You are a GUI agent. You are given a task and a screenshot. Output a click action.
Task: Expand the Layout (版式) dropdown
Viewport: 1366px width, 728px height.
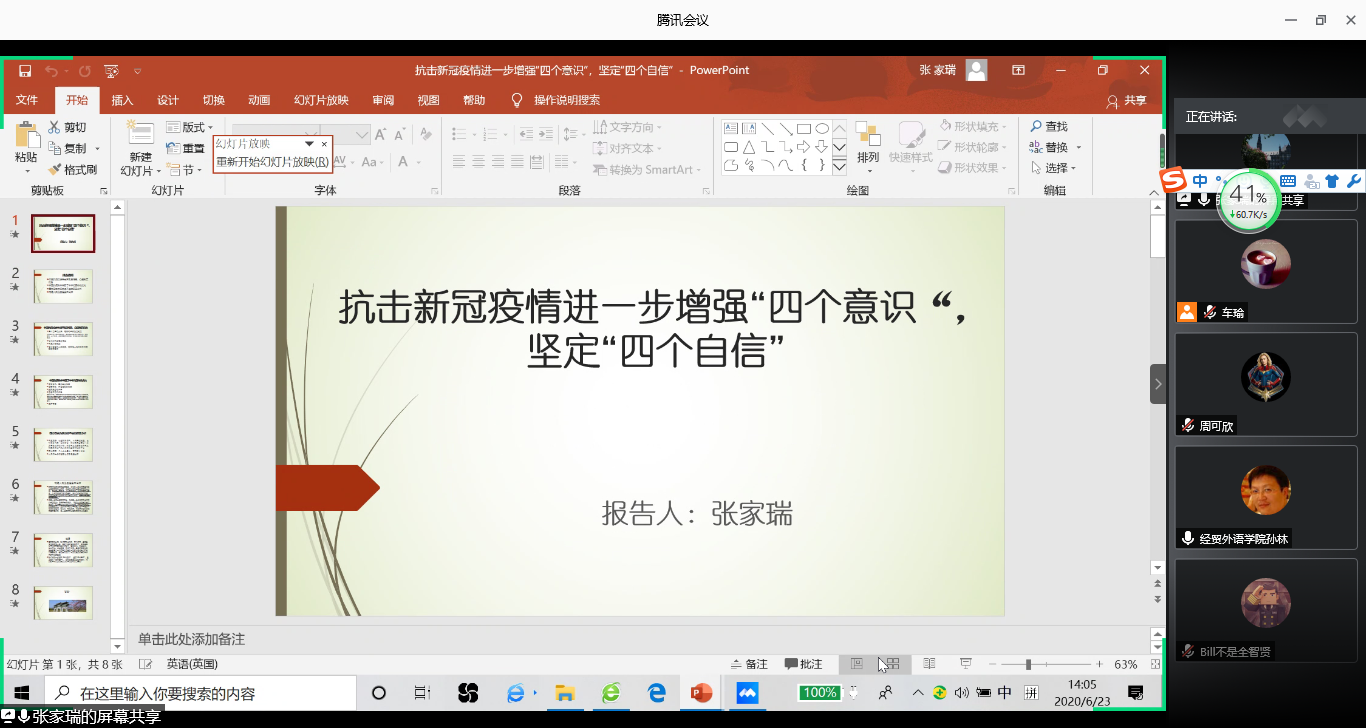[190, 127]
